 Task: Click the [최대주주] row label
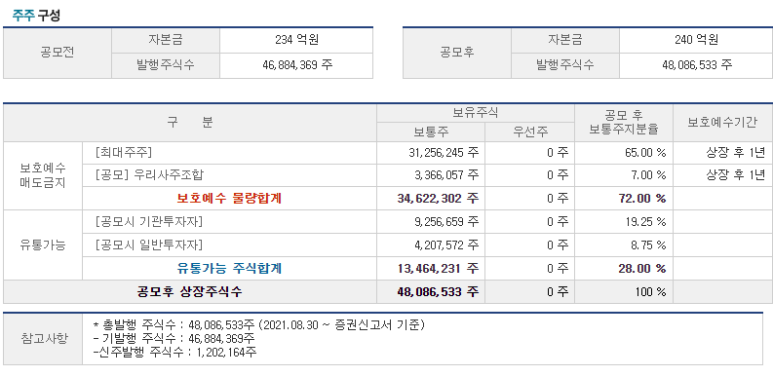123,153
